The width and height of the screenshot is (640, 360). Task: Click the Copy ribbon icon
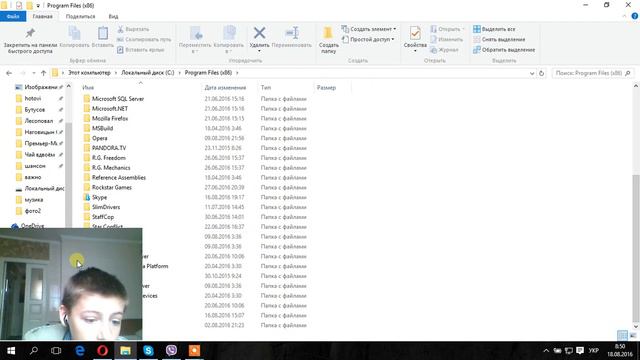(74, 33)
